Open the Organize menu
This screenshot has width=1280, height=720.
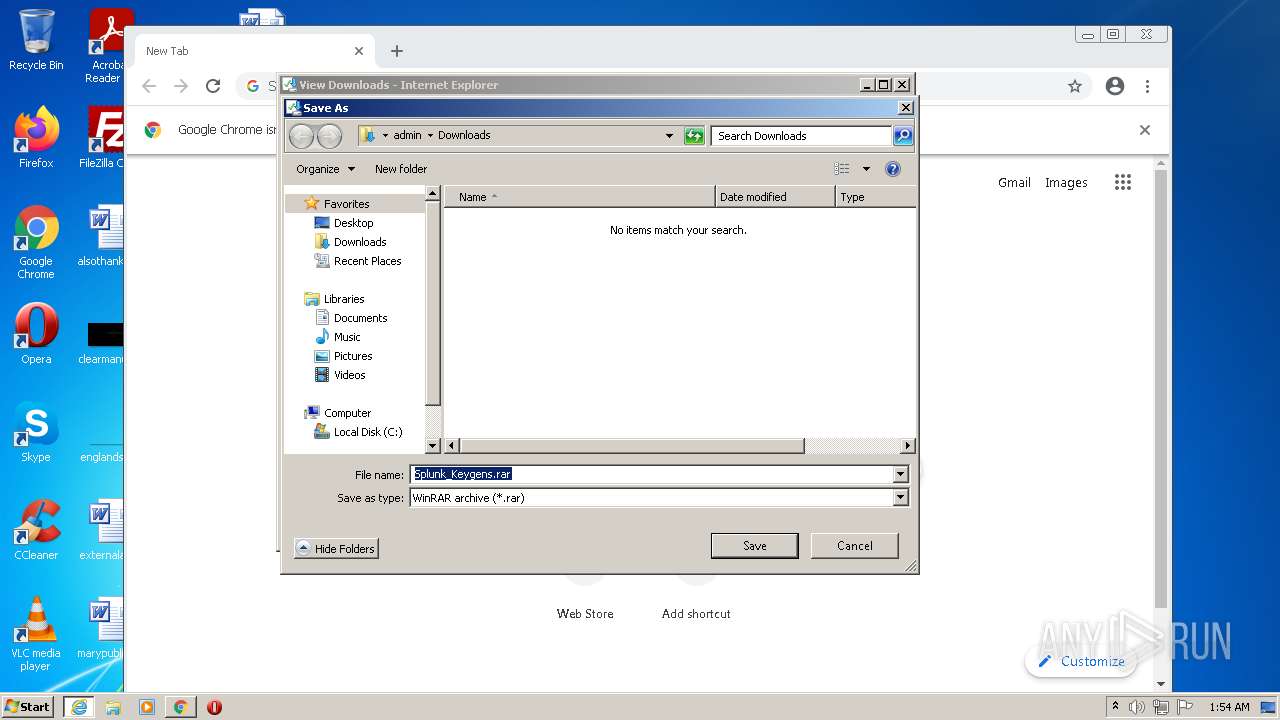[x=325, y=169]
